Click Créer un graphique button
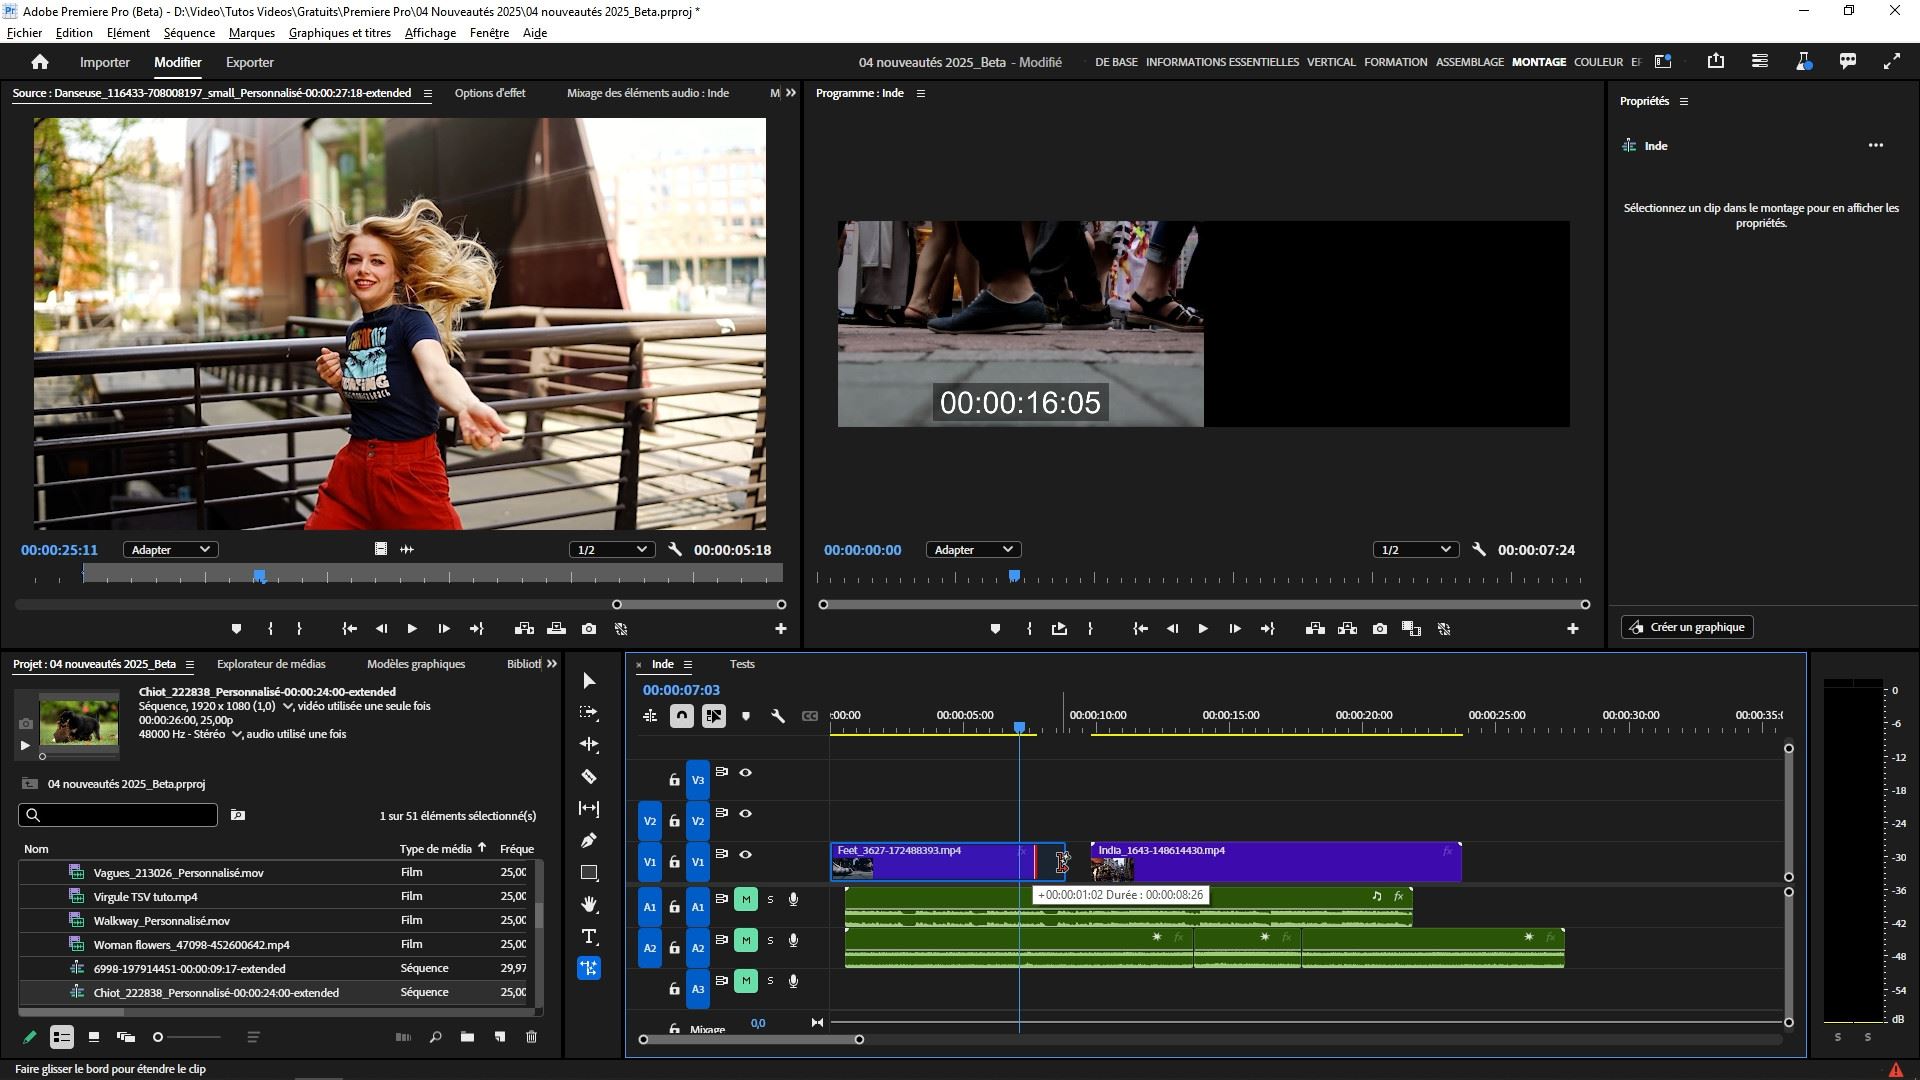Screen dimensions: 1920x1080 pyautogui.click(x=1687, y=627)
